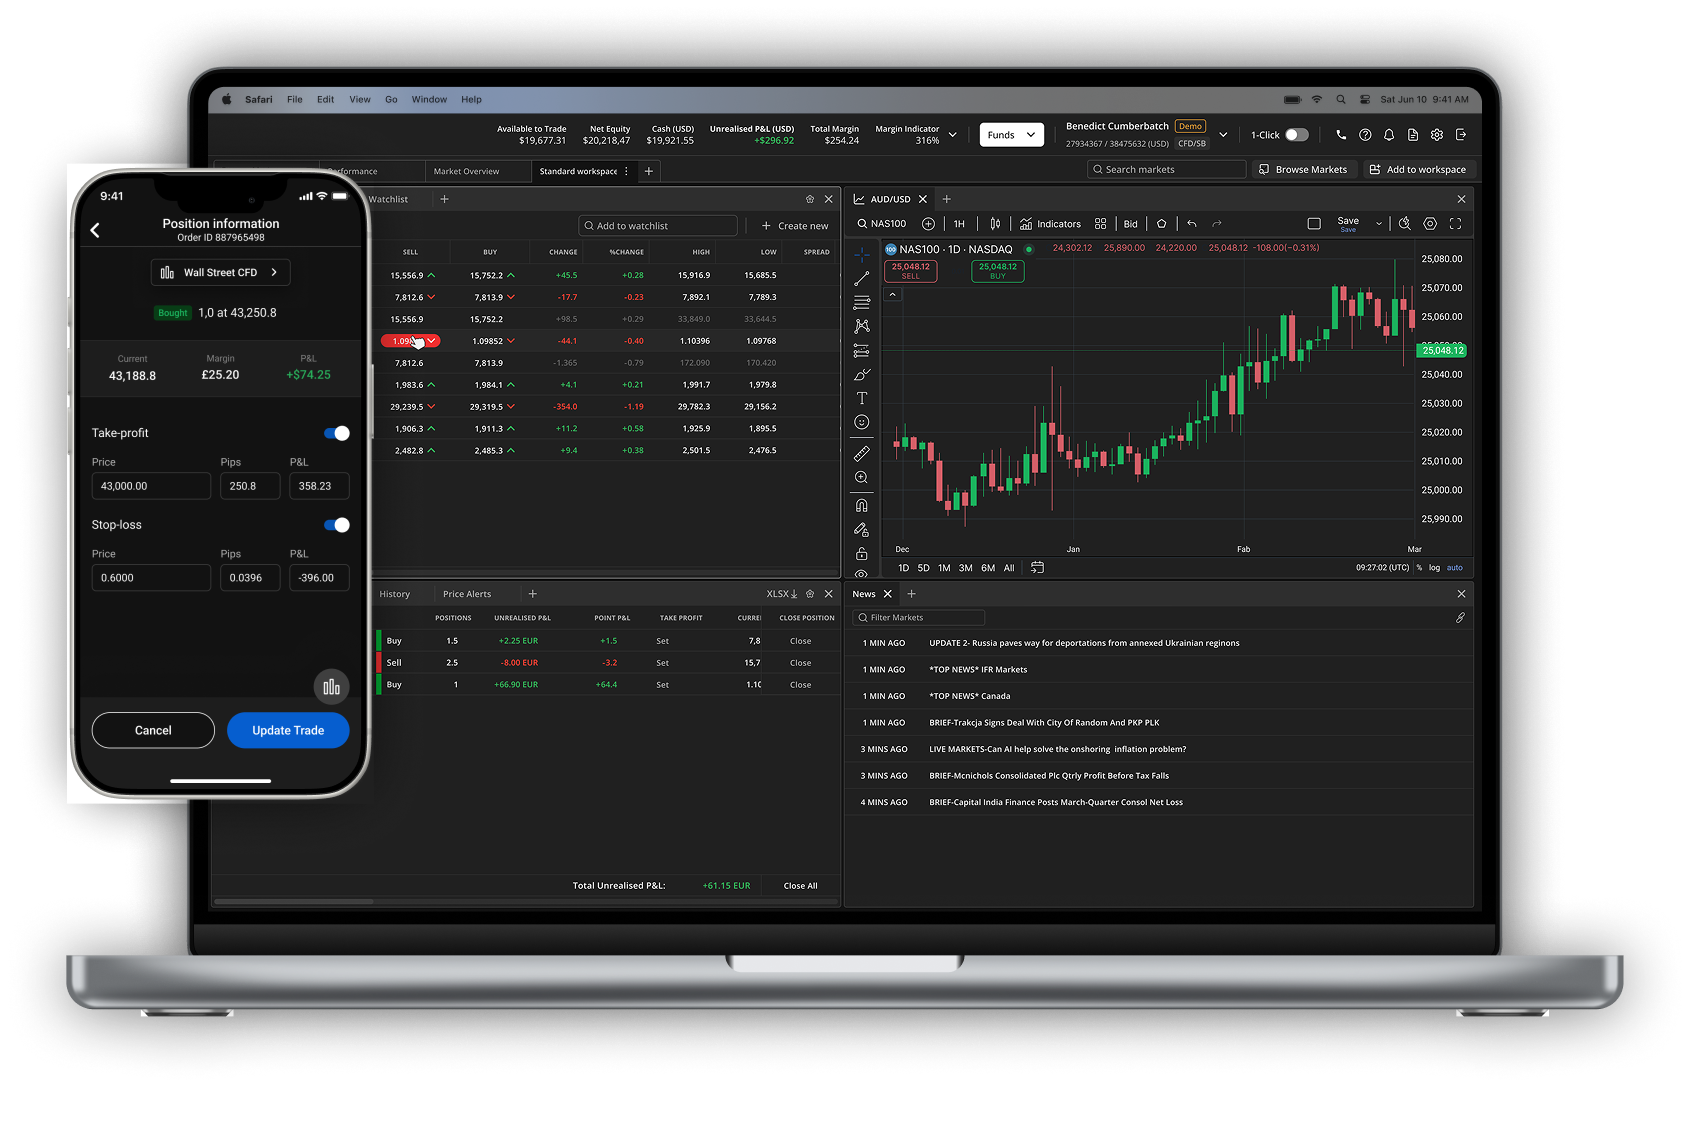Toggle the magnet snap mode icon

[x=861, y=506]
